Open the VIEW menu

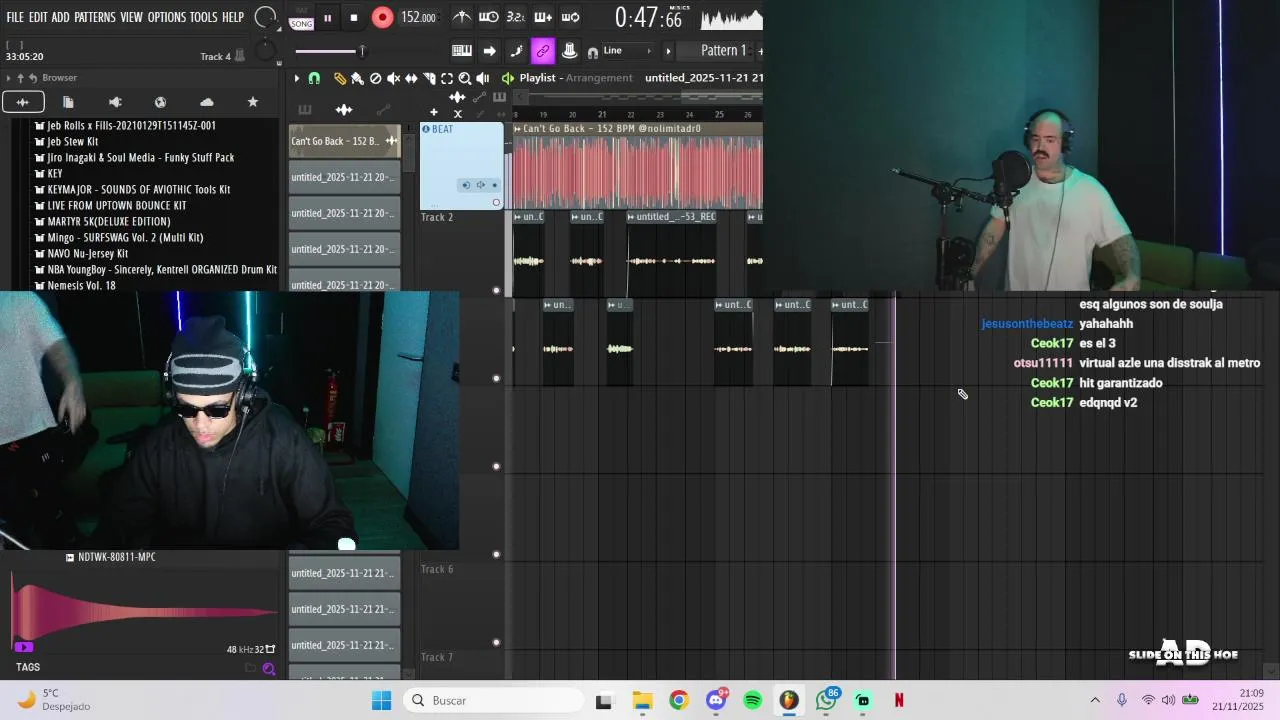(132, 17)
